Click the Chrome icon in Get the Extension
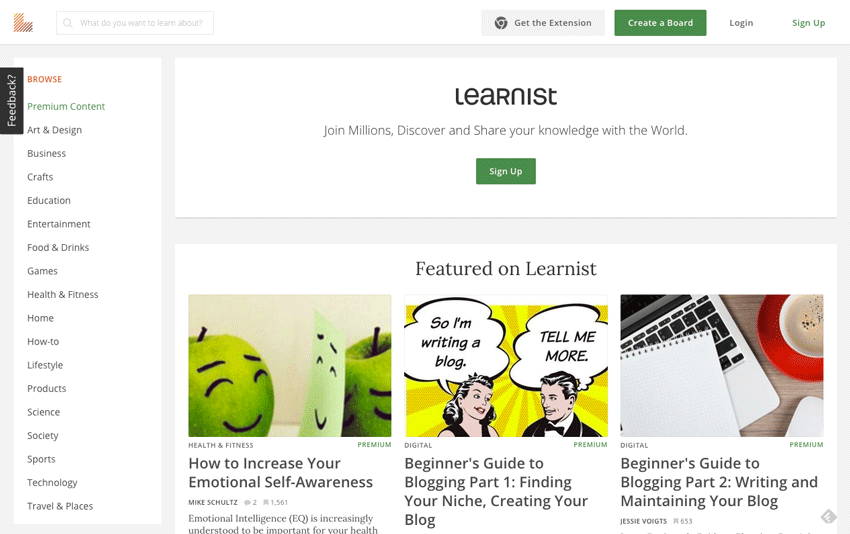The image size is (850, 534). click(x=501, y=23)
